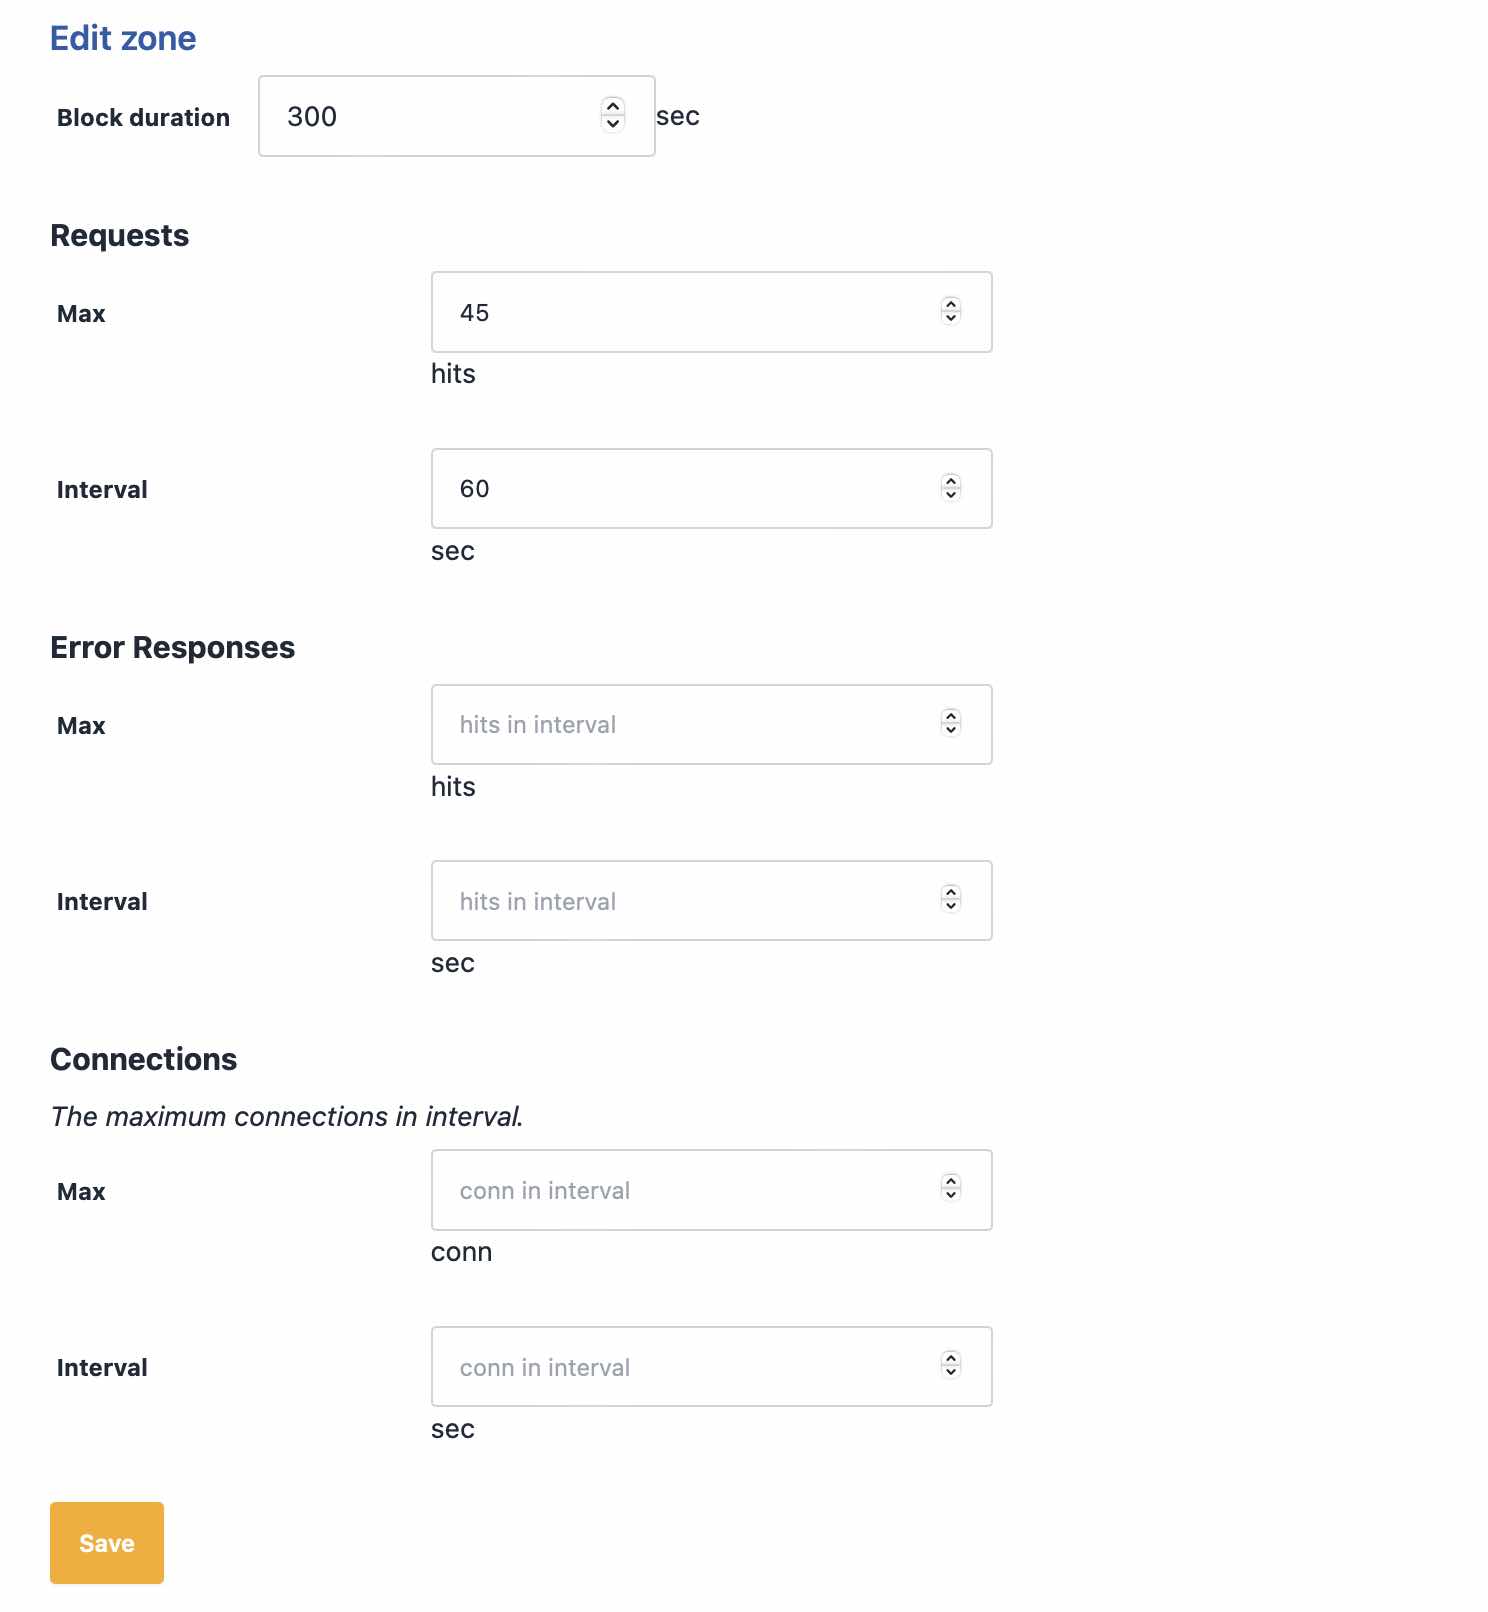Image resolution: width=1488 pixels, height=1612 pixels.
Task: Increase Requests Interval stepper up
Action: (951, 480)
